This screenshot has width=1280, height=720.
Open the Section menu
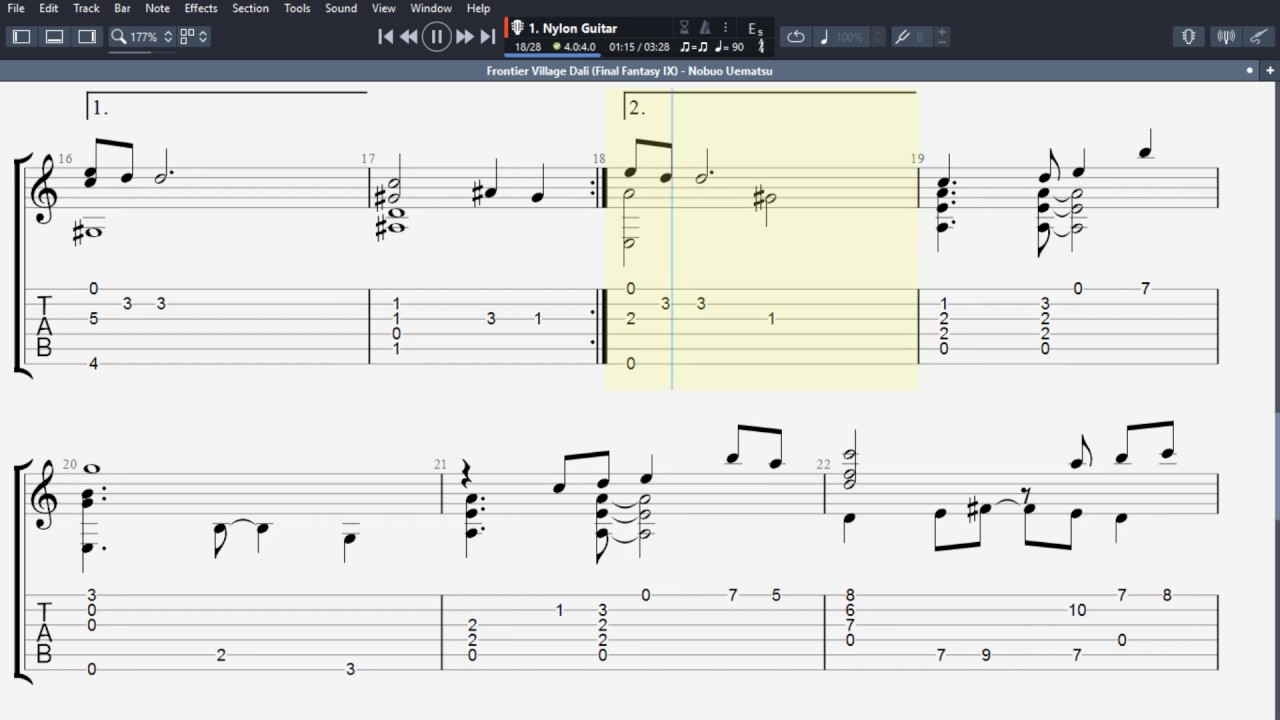tap(250, 8)
